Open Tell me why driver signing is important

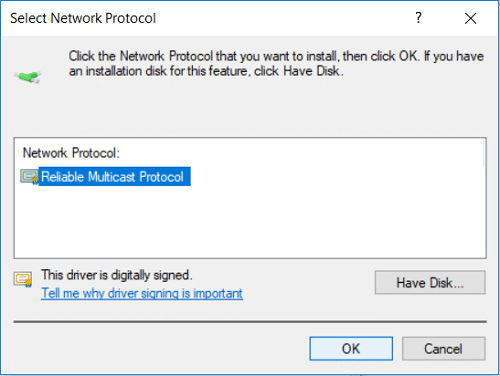(x=142, y=293)
